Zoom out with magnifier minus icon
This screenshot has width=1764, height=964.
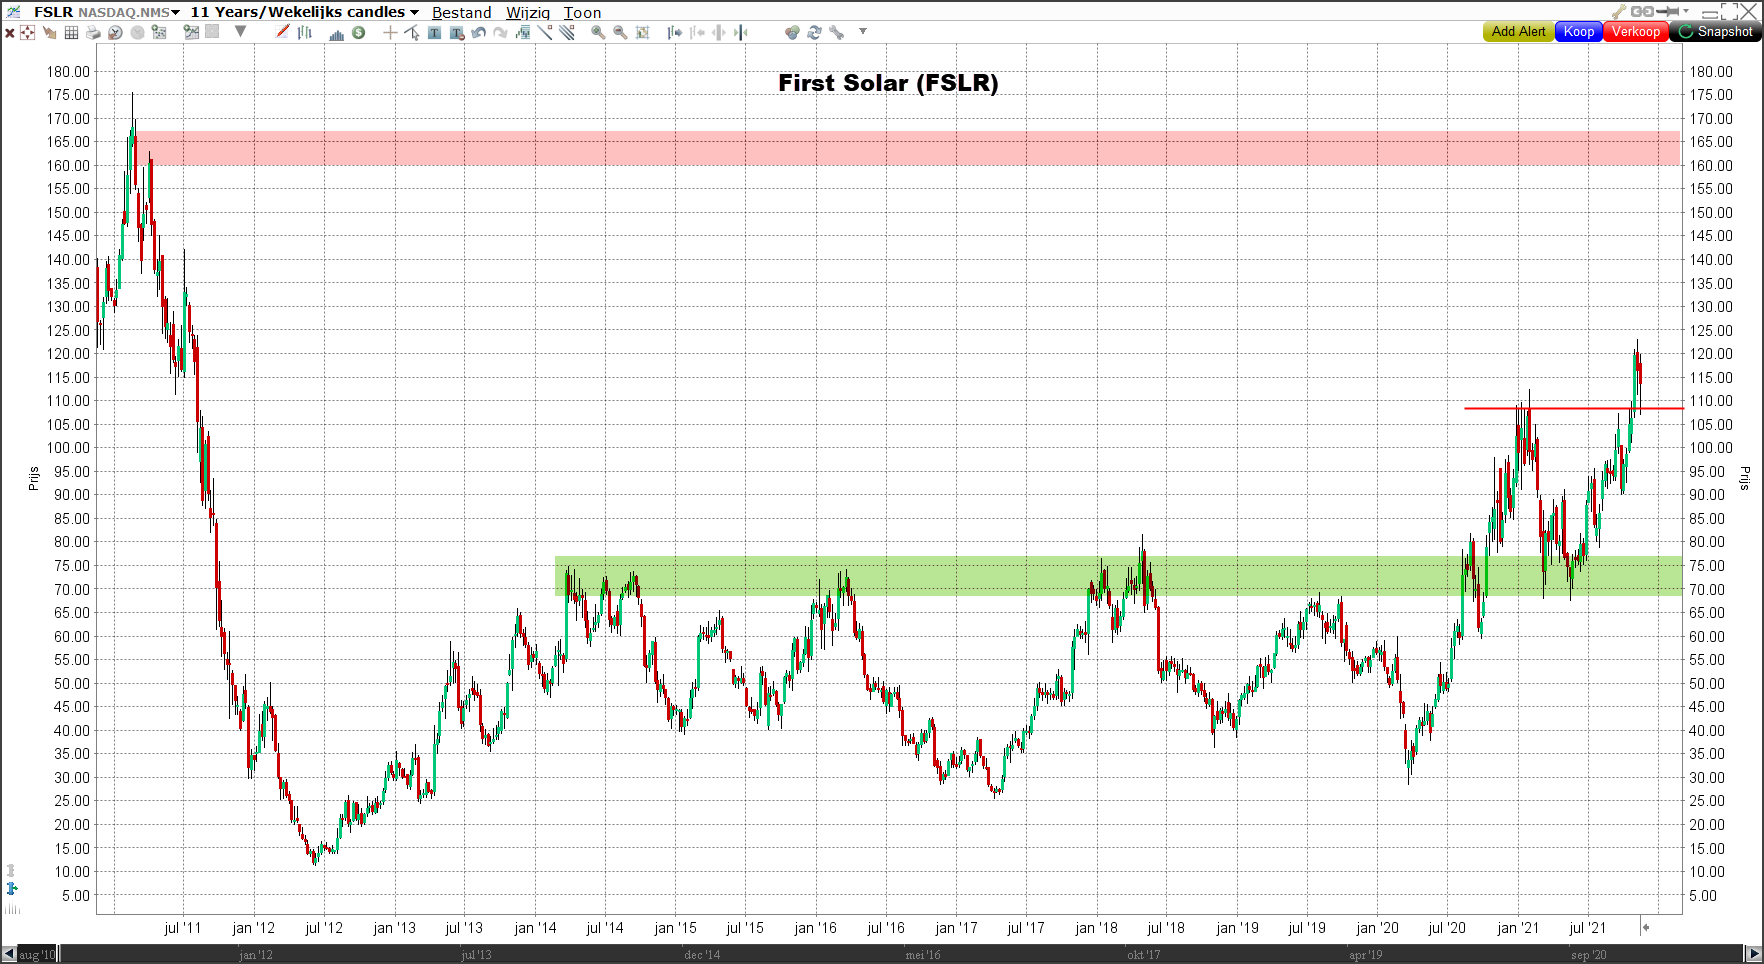pos(620,32)
